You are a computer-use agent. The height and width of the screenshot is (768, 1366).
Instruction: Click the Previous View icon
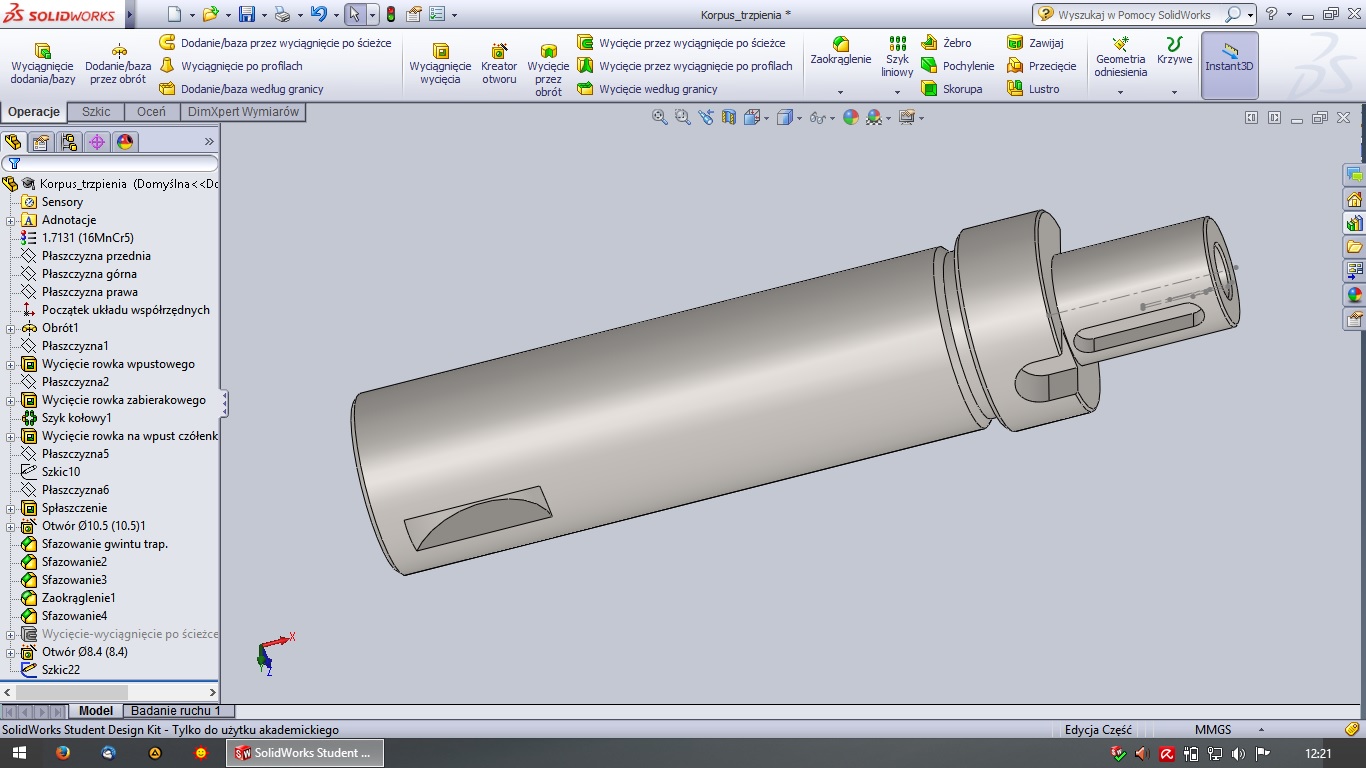[x=706, y=117]
